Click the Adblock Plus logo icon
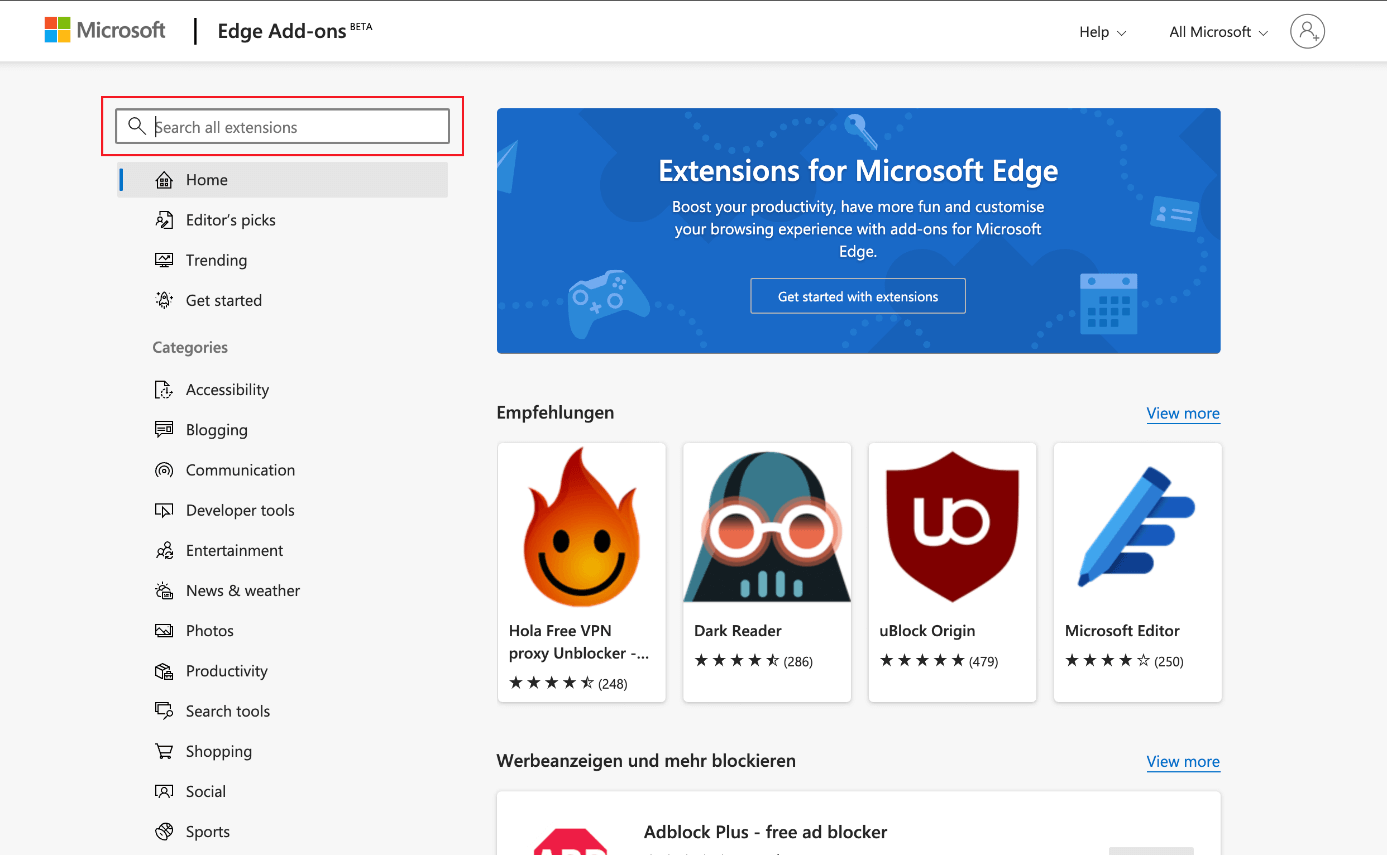This screenshot has width=1387, height=855. [x=570, y=841]
